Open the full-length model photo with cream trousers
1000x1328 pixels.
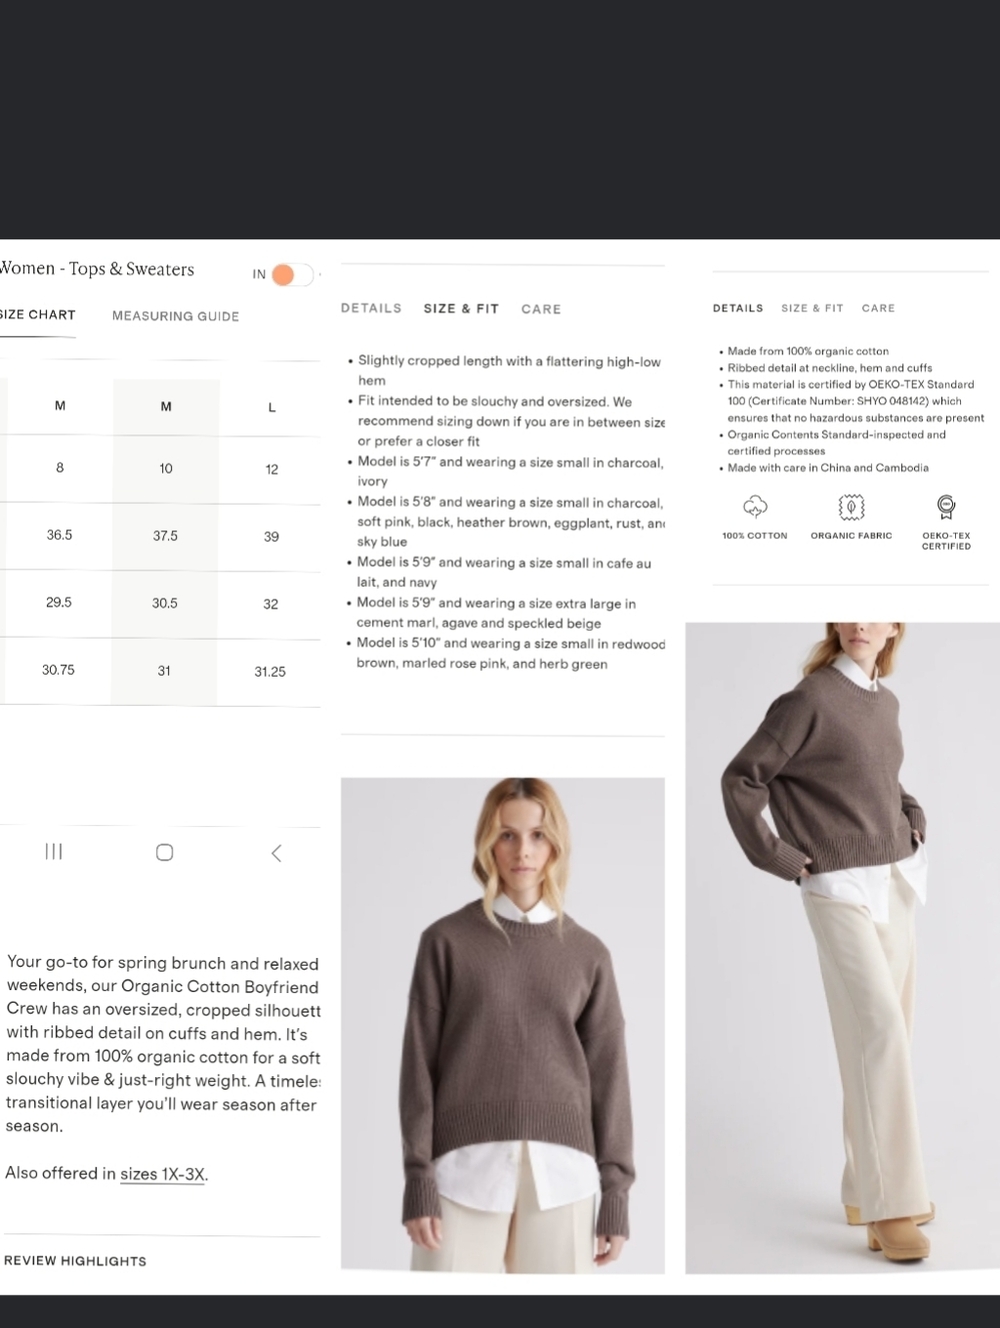tap(842, 947)
